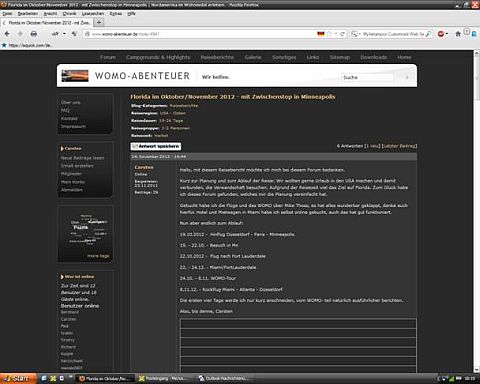Open Reiseberichte in site navigation
Image resolution: width=480 pixels, height=384 pixels.
pyautogui.click(x=217, y=57)
